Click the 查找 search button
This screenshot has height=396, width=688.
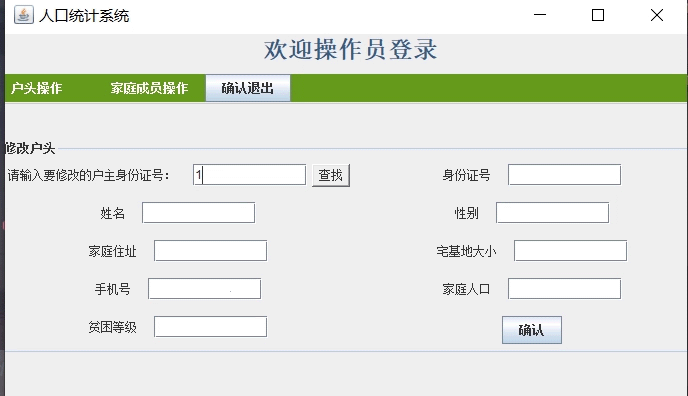point(331,175)
